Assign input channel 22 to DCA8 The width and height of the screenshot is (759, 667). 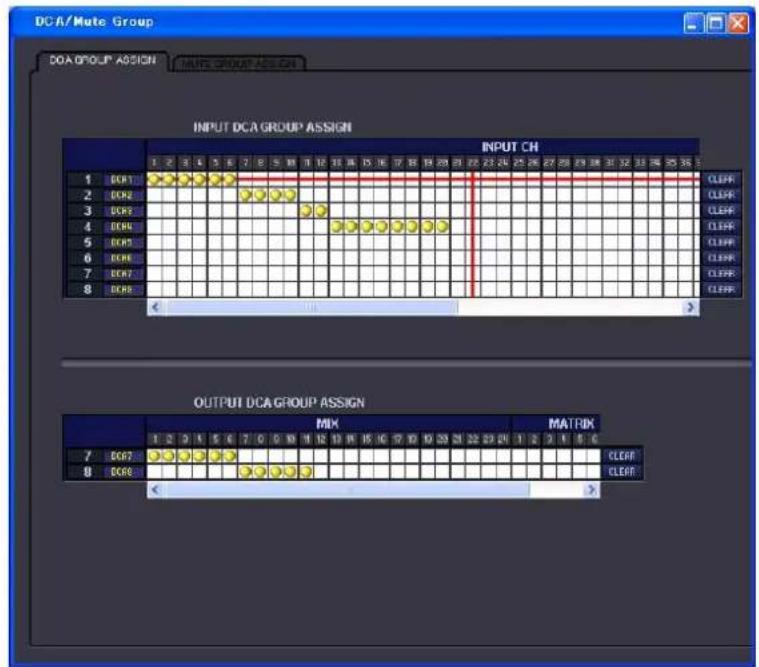click(473, 289)
